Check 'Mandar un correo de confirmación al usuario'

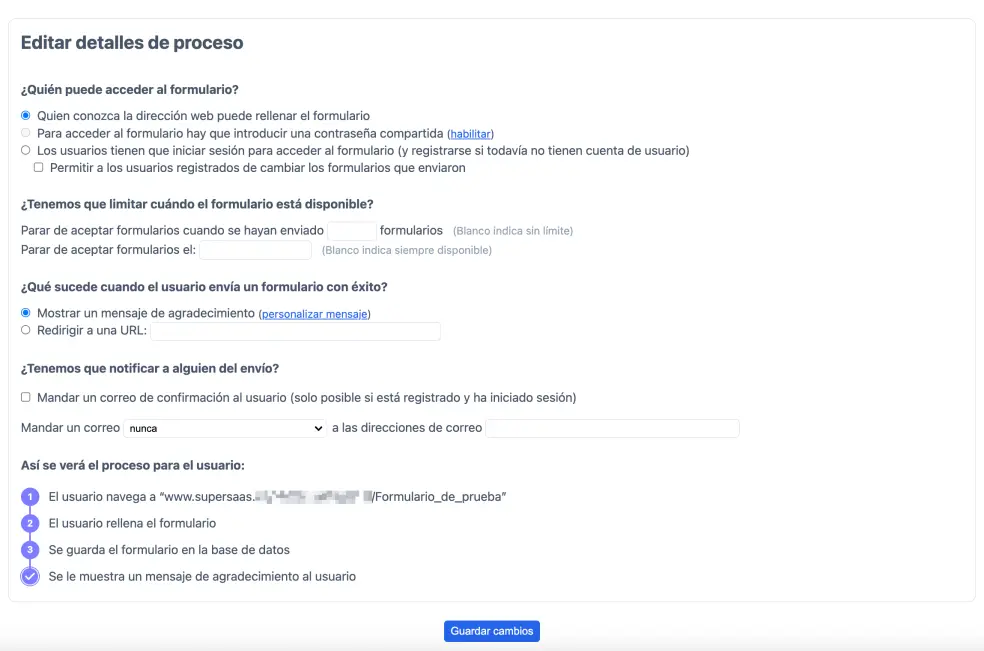26,397
